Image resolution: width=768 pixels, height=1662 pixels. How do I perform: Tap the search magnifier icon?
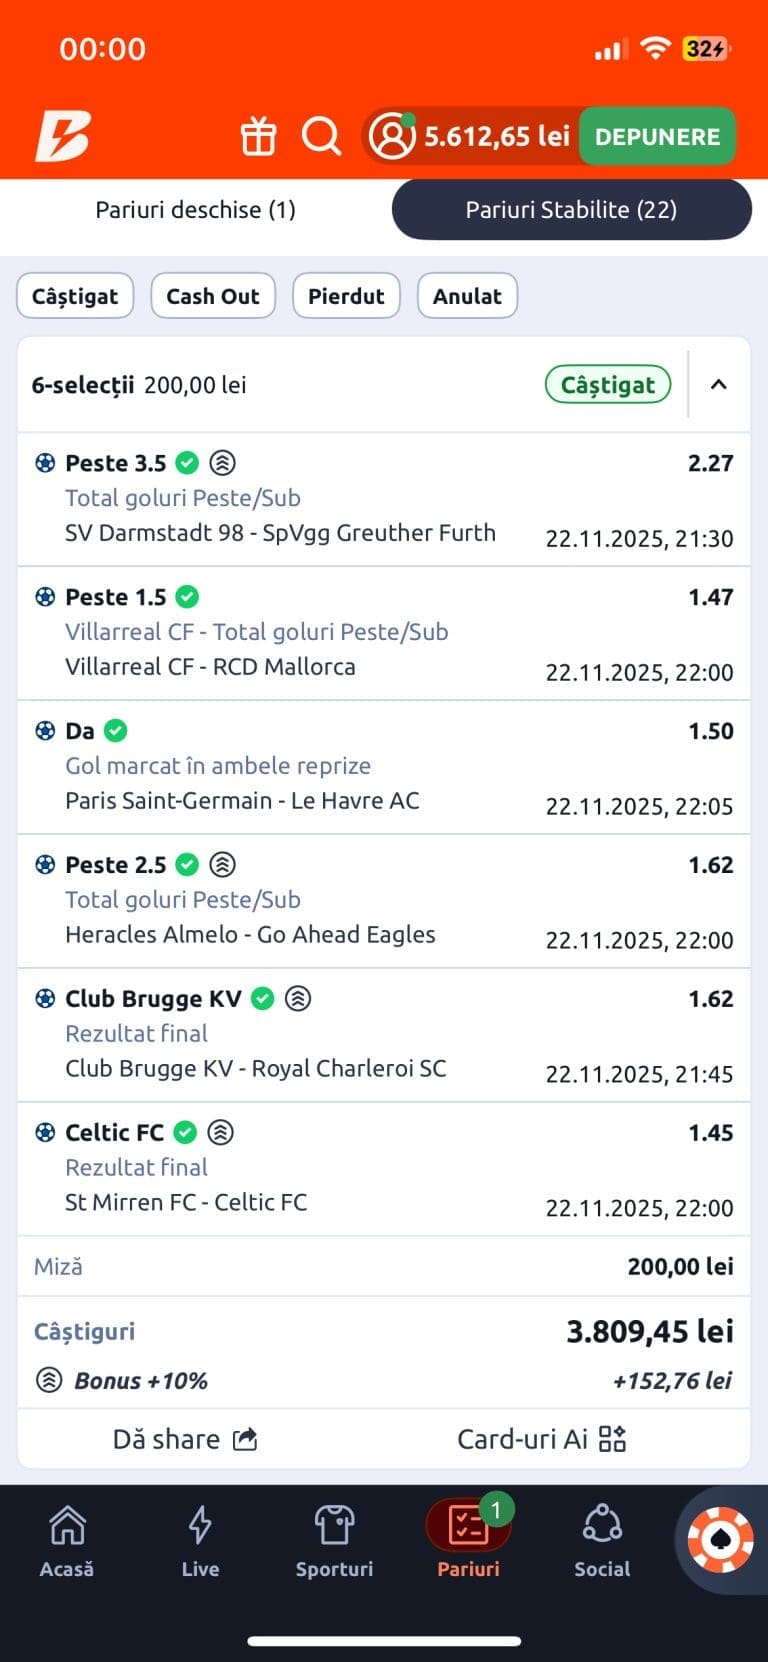tap(321, 136)
